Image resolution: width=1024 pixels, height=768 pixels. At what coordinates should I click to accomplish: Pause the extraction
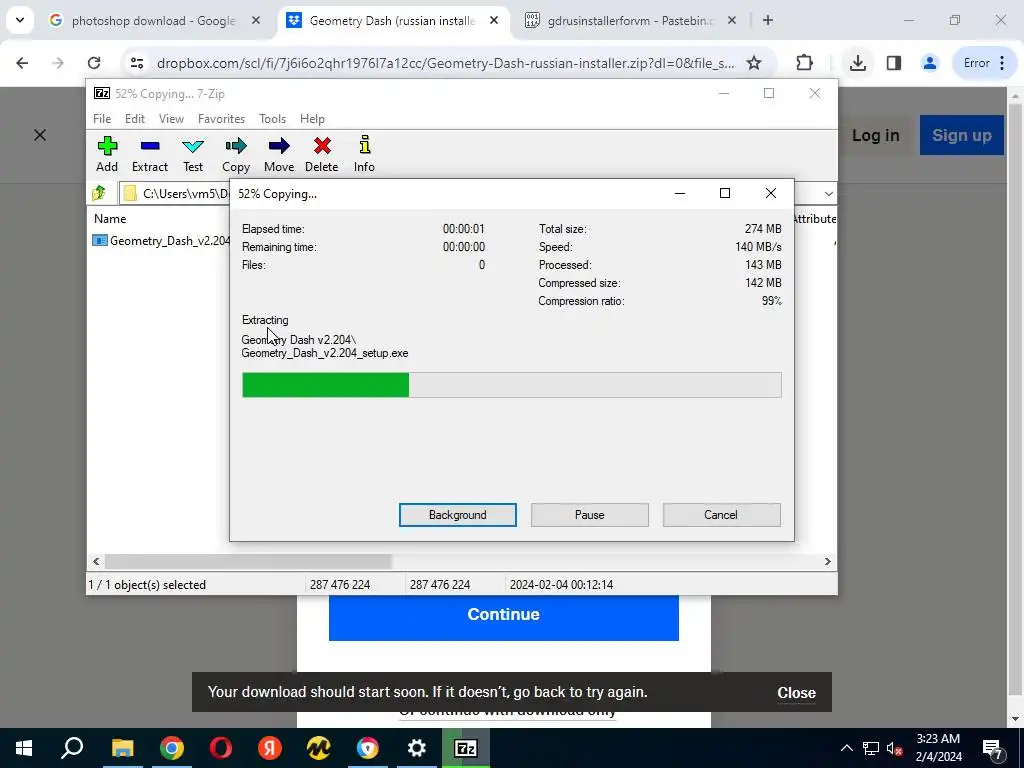click(590, 515)
